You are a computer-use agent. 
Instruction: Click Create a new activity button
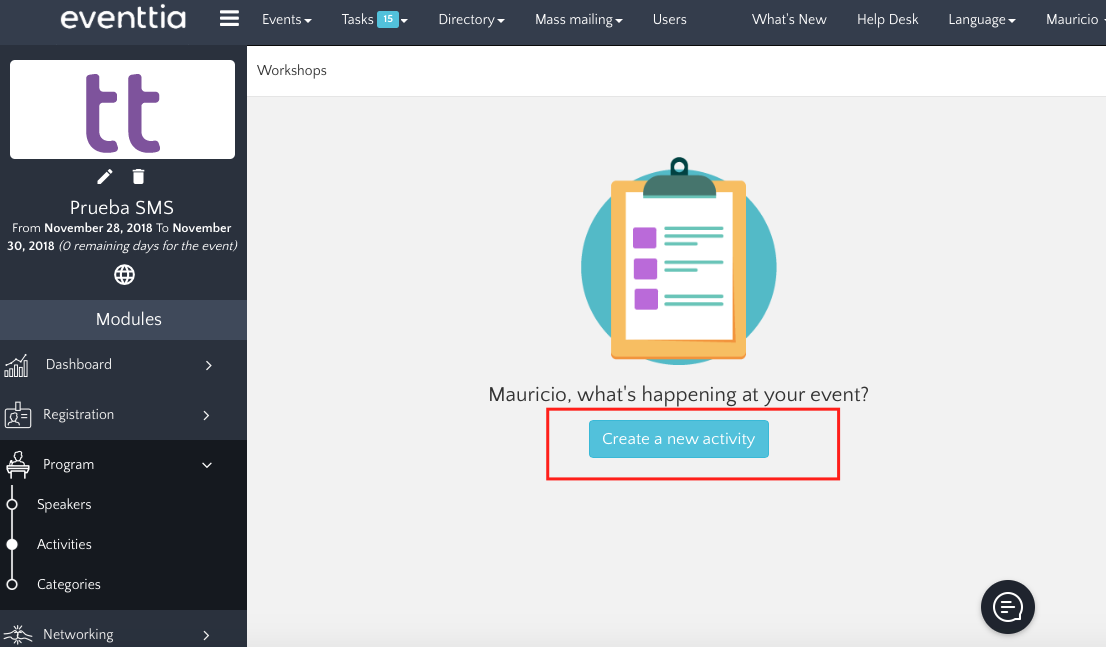678,439
